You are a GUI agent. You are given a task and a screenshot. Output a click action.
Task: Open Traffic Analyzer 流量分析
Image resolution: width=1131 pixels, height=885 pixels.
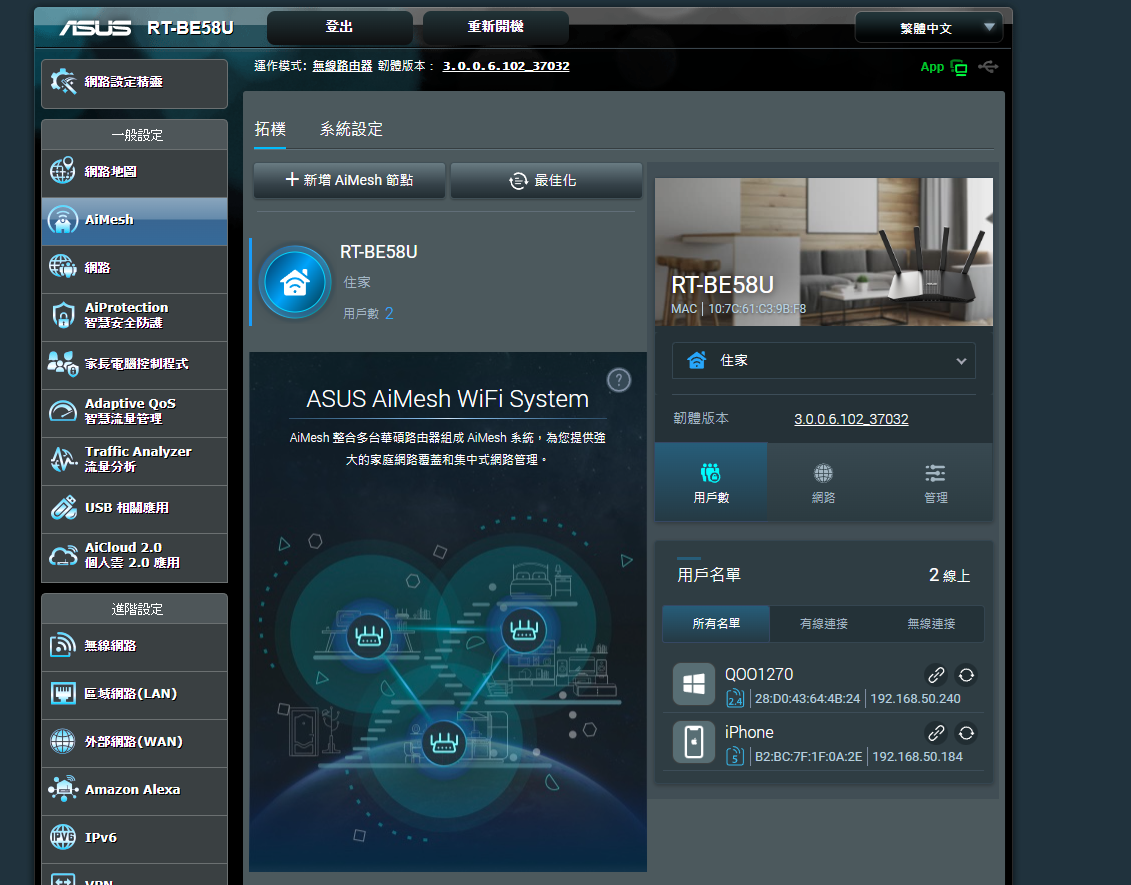pos(134,460)
